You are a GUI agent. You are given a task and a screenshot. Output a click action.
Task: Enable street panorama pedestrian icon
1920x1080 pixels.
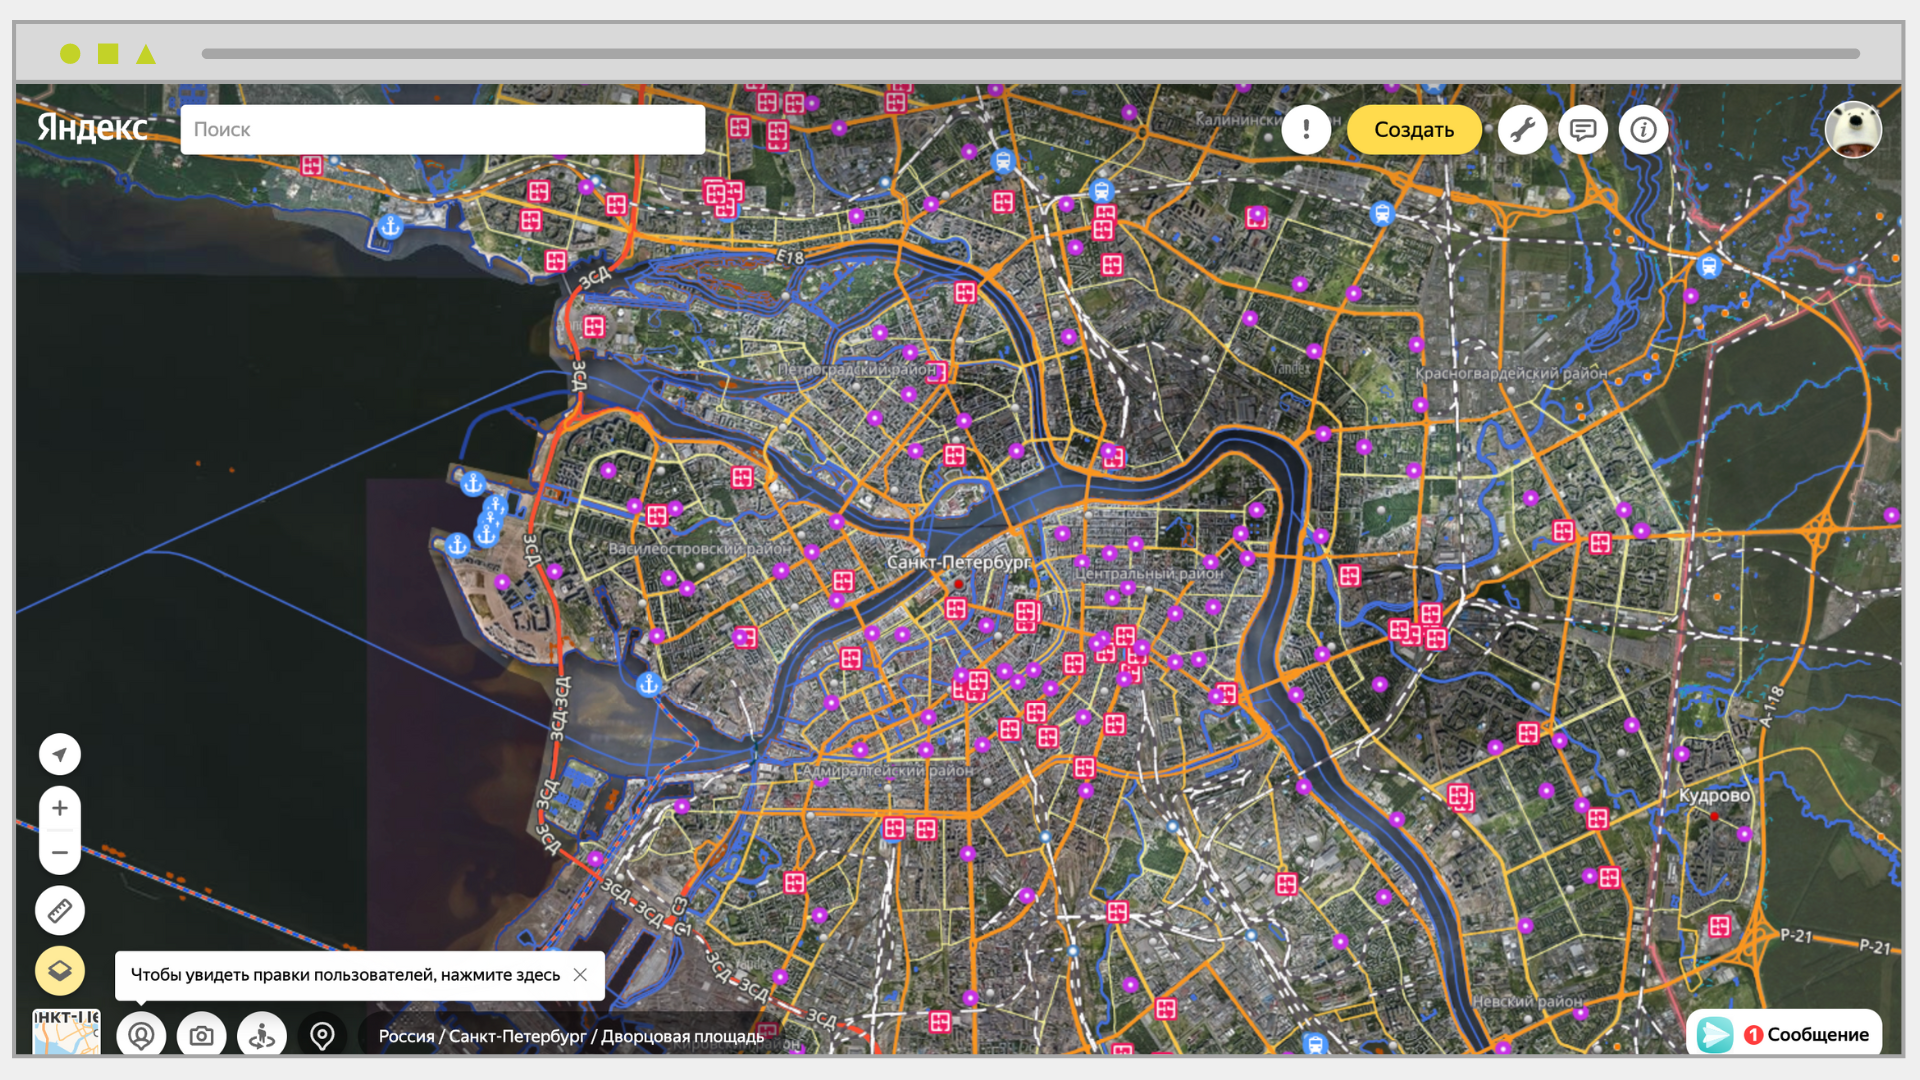(262, 1035)
